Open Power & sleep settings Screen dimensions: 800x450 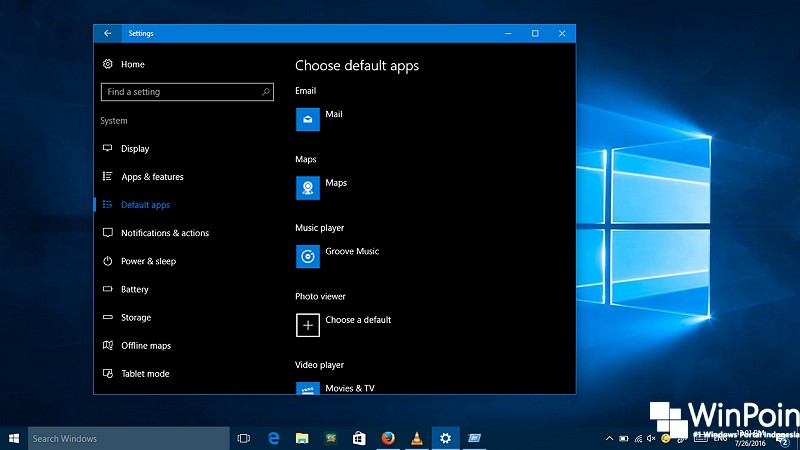(x=148, y=261)
